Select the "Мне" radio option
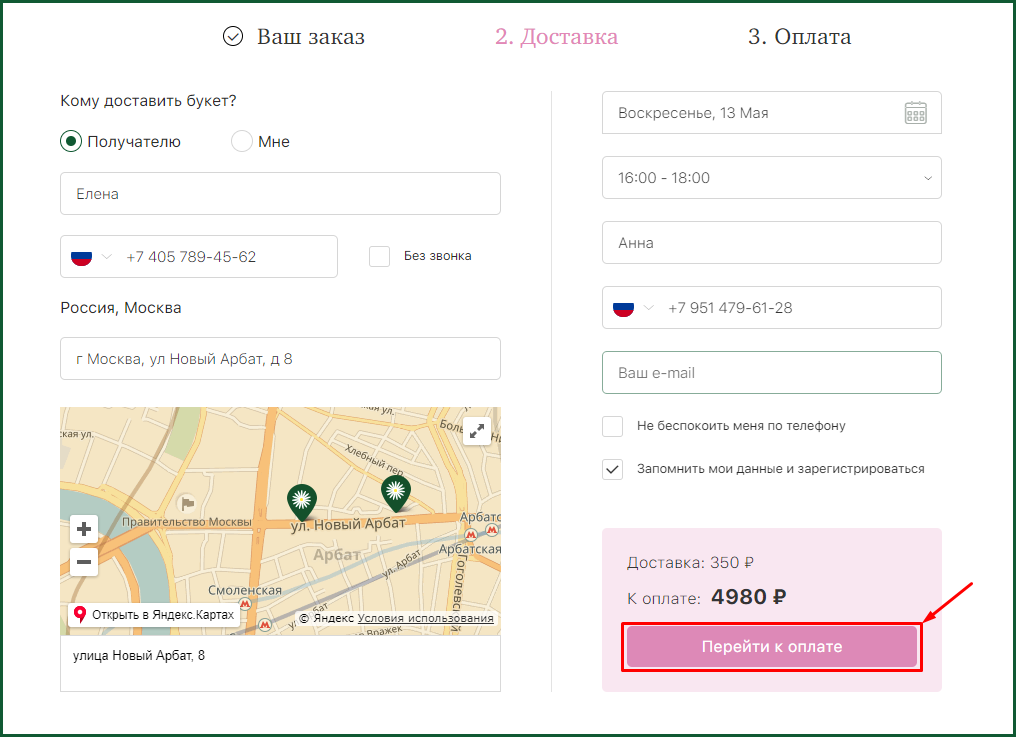 click(242, 142)
